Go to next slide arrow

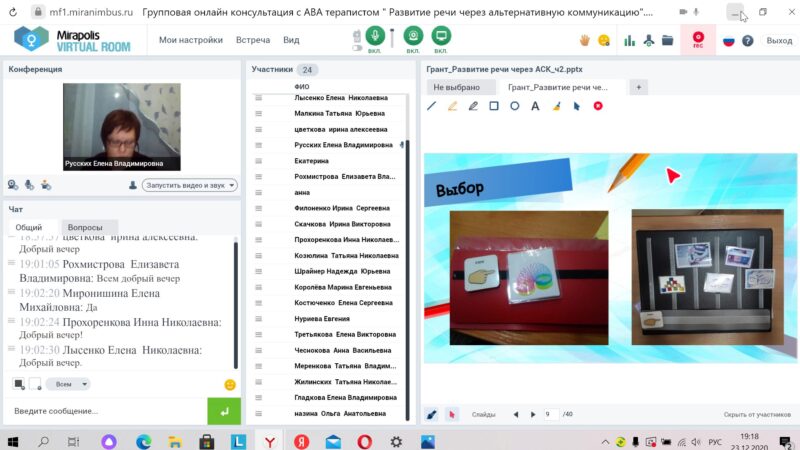533,415
